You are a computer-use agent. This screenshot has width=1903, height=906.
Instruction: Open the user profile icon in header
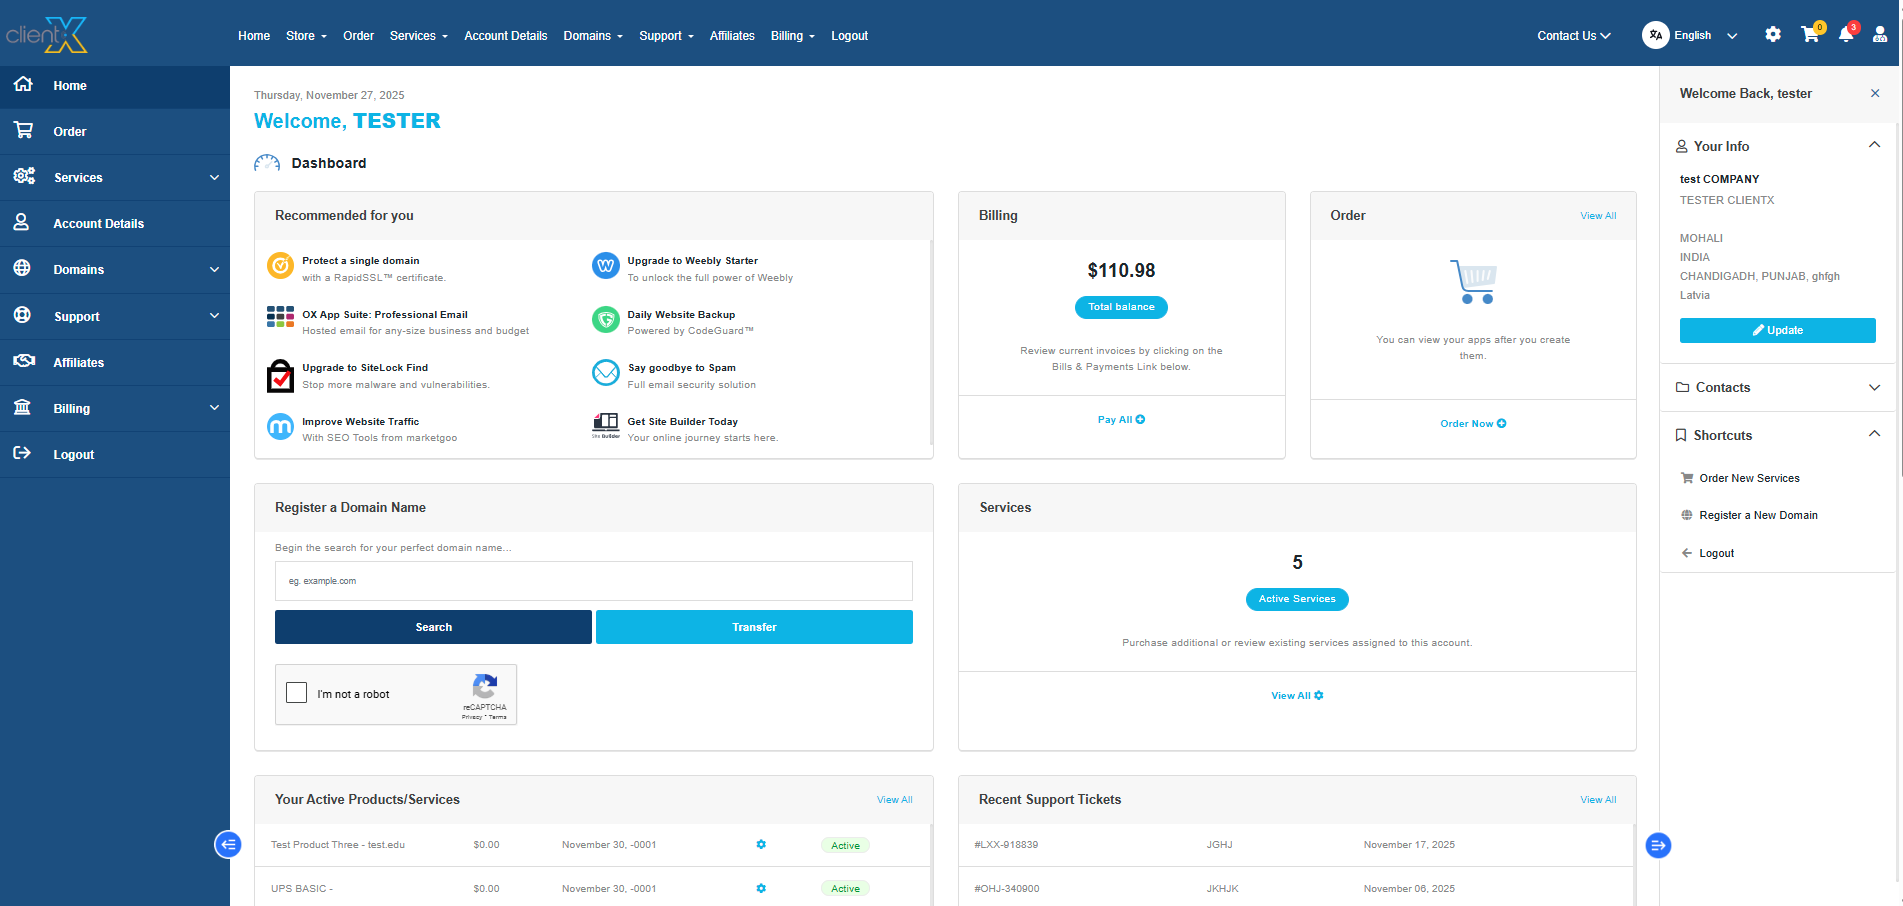pyautogui.click(x=1880, y=35)
